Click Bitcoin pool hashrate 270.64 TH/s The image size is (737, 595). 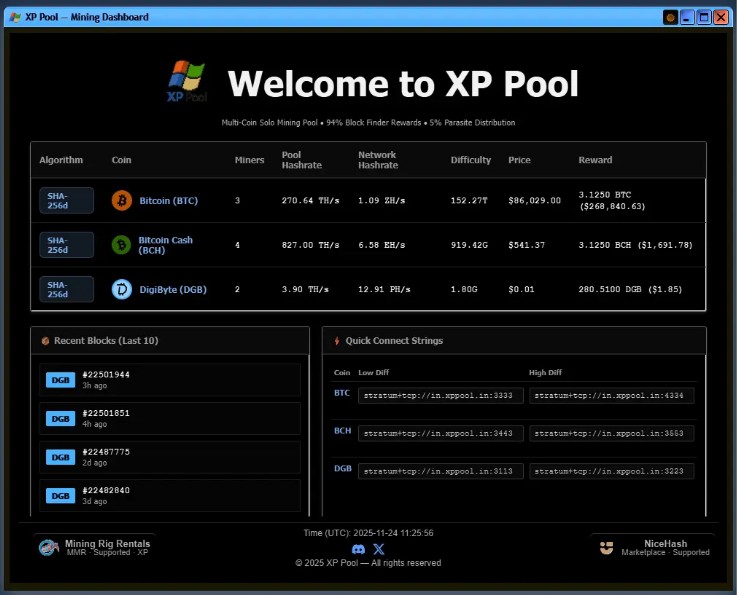pos(310,201)
